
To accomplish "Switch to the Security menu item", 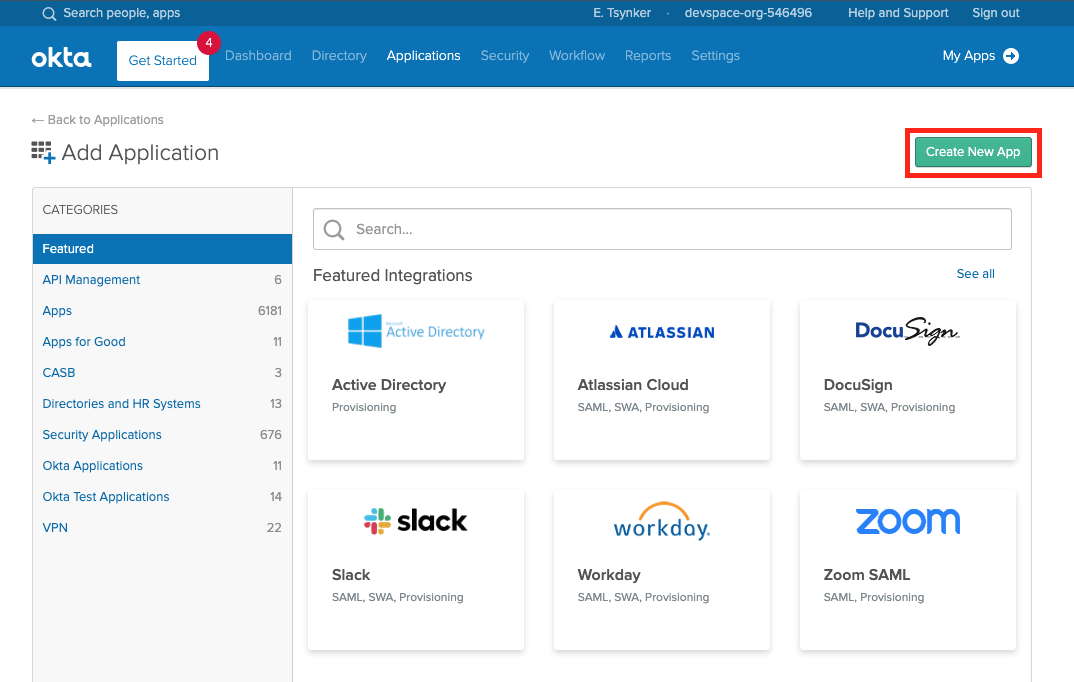I will [x=505, y=56].
